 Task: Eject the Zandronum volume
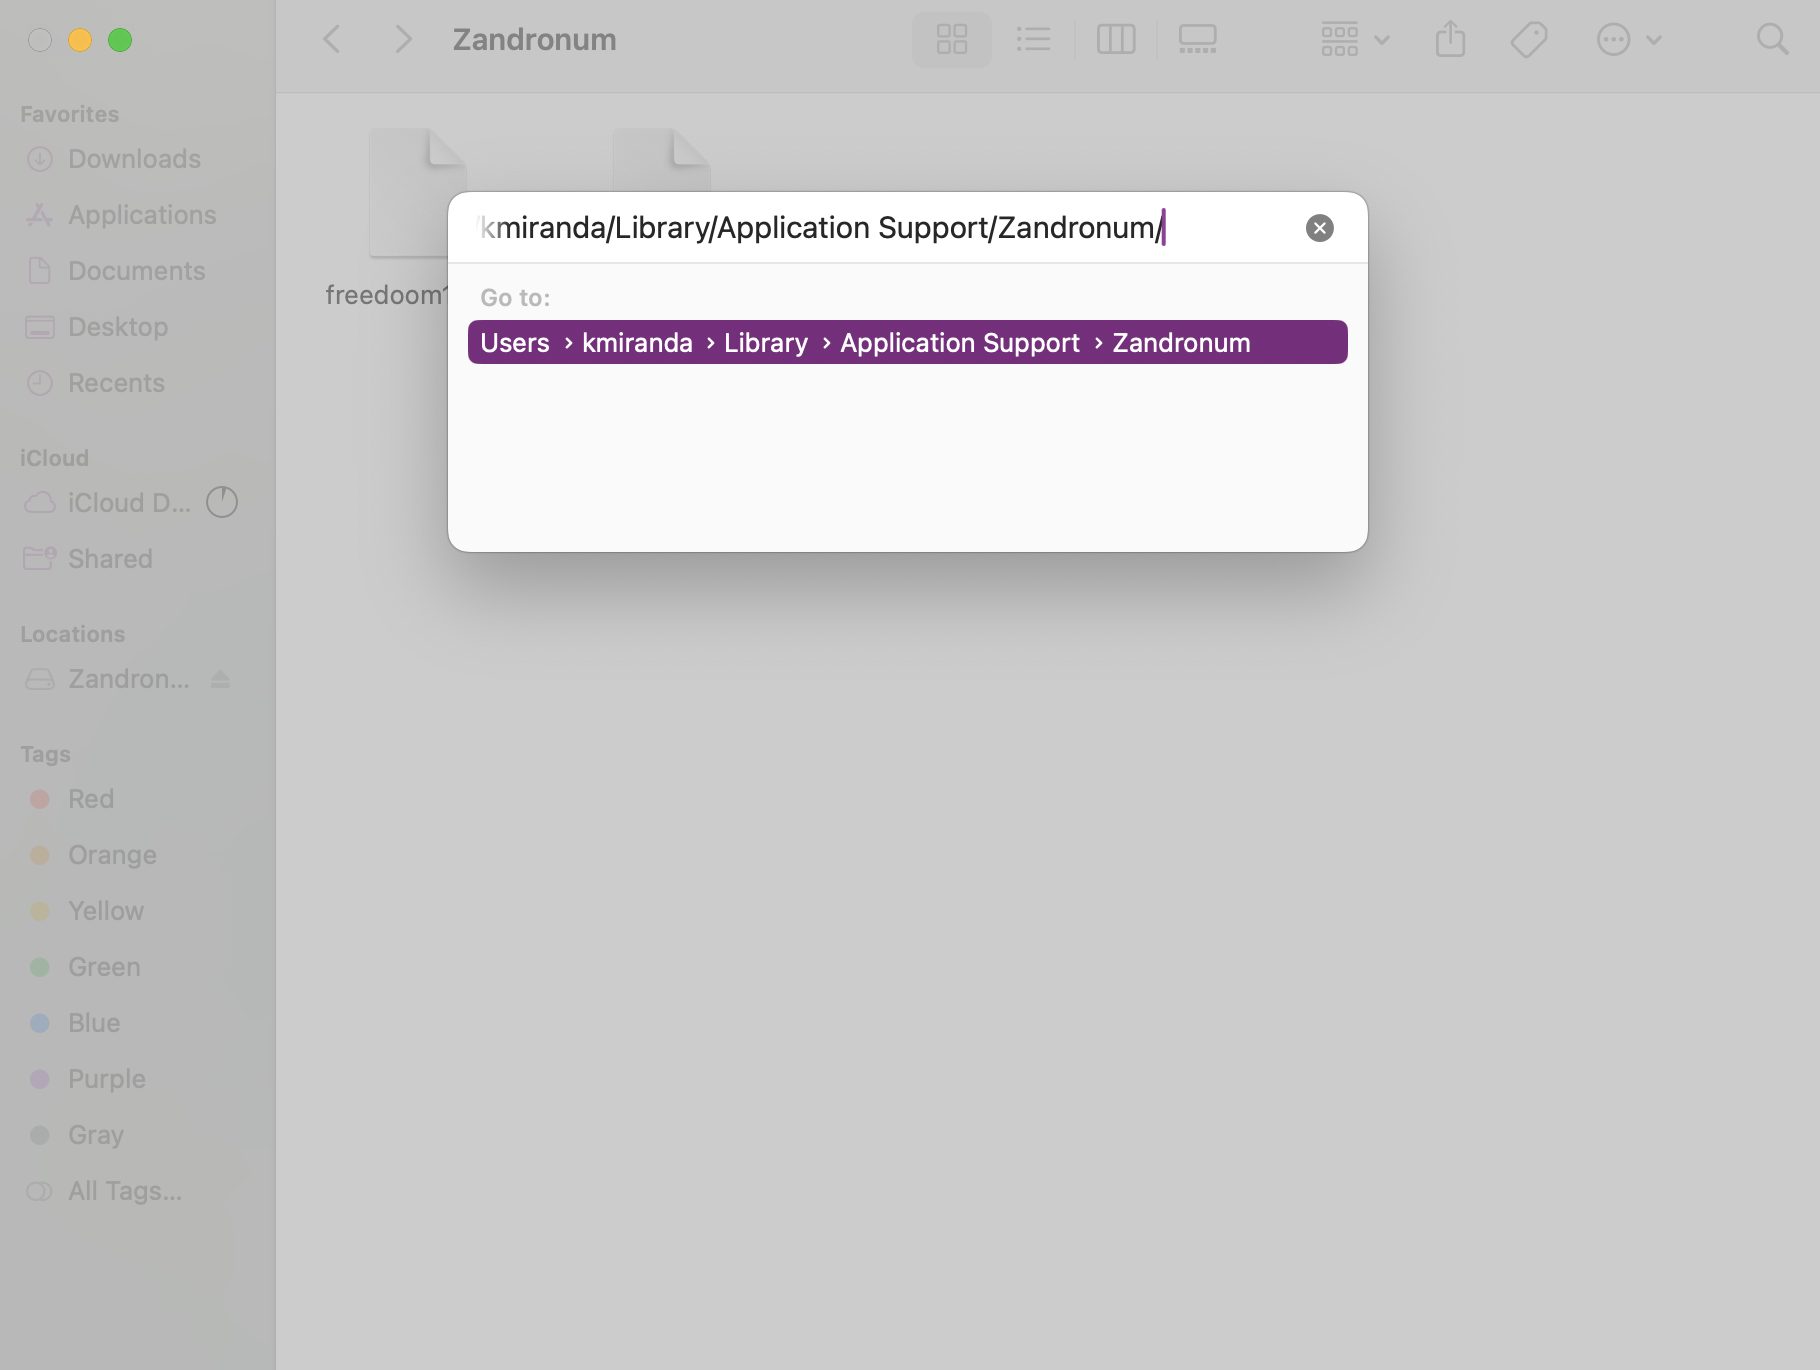click(221, 679)
